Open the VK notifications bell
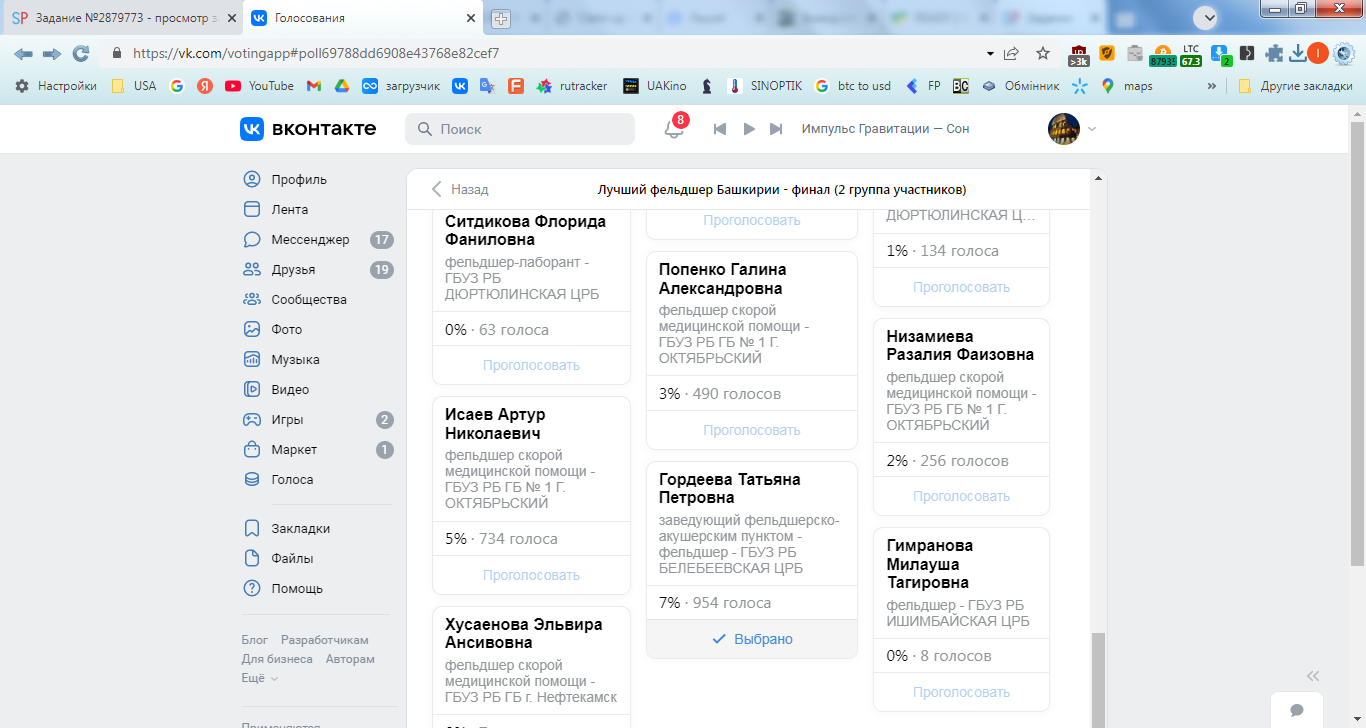The width and height of the screenshot is (1366, 728). [674, 129]
